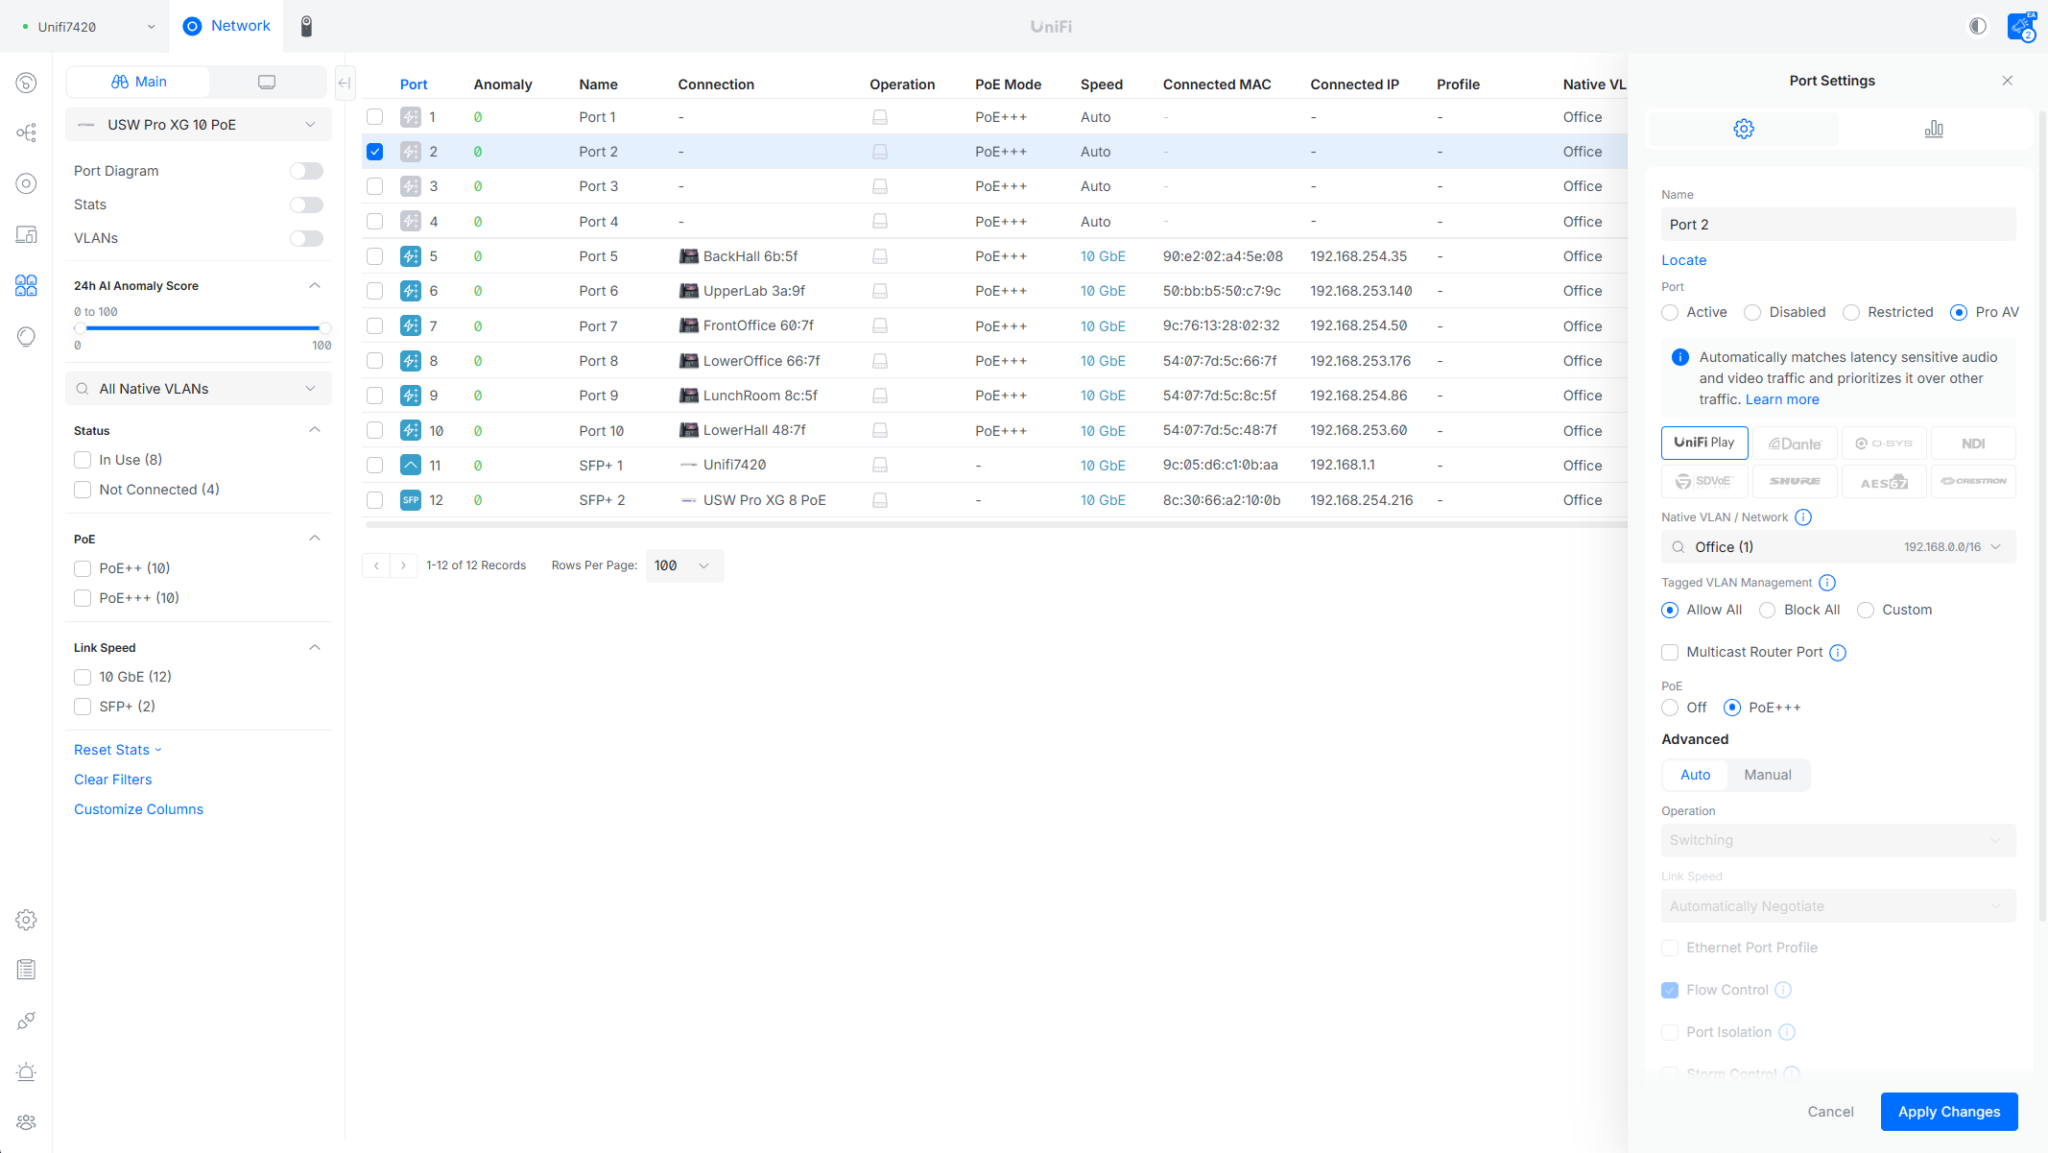This screenshot has width=2048, height=1153.
Task: Toggle dark mode icon in top bar
Action: [x=1977, y=26]
